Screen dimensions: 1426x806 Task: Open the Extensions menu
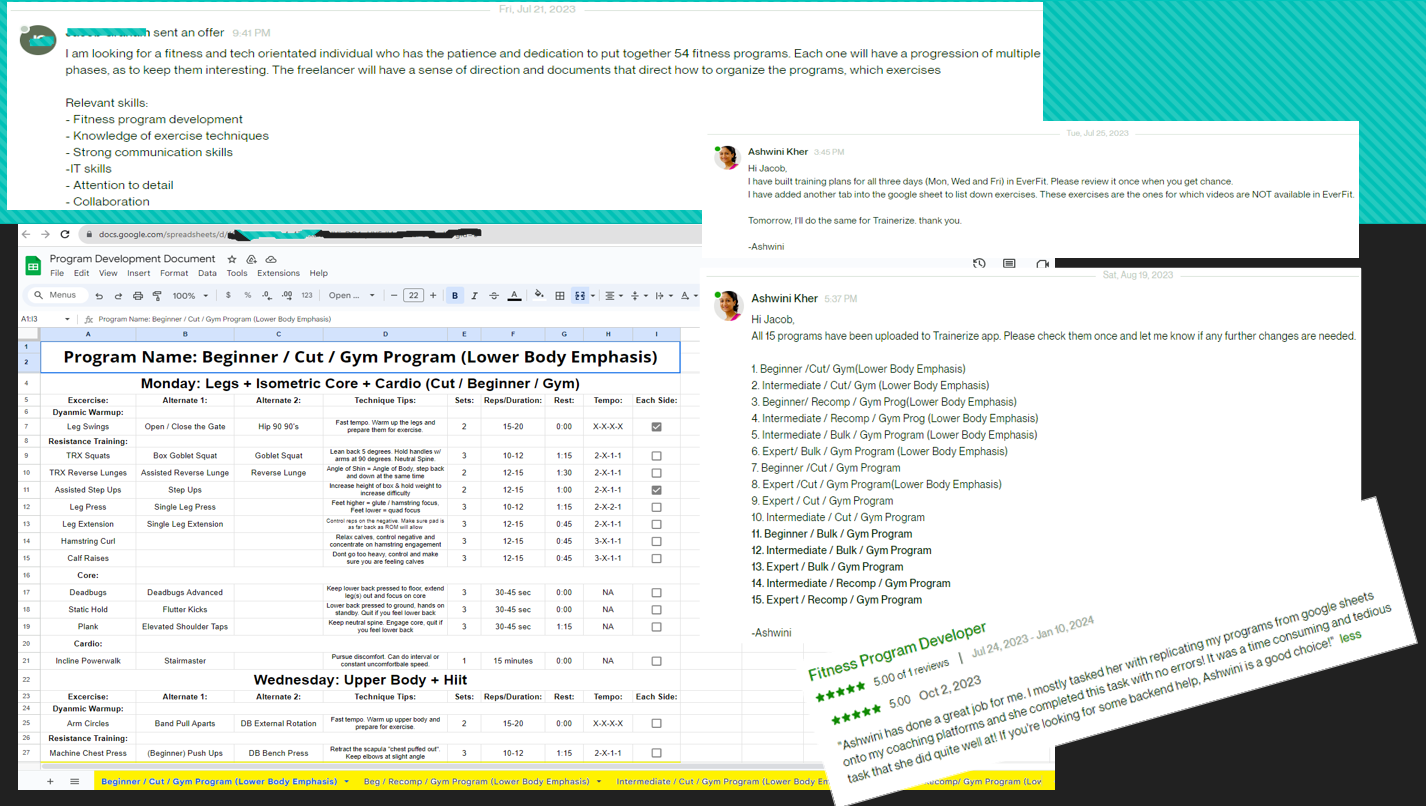pos(278,273)
